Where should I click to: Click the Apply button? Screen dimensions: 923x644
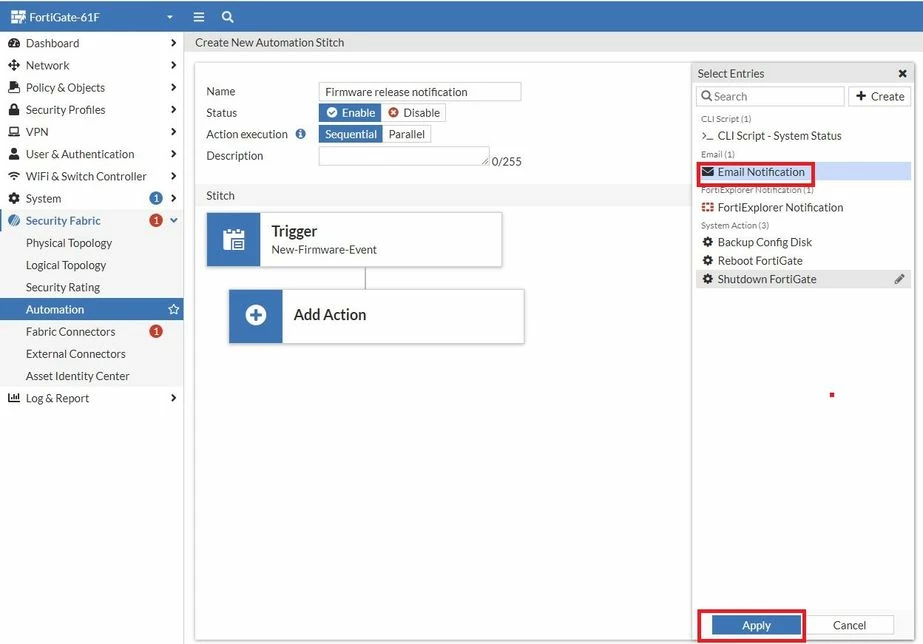(756, 625)
